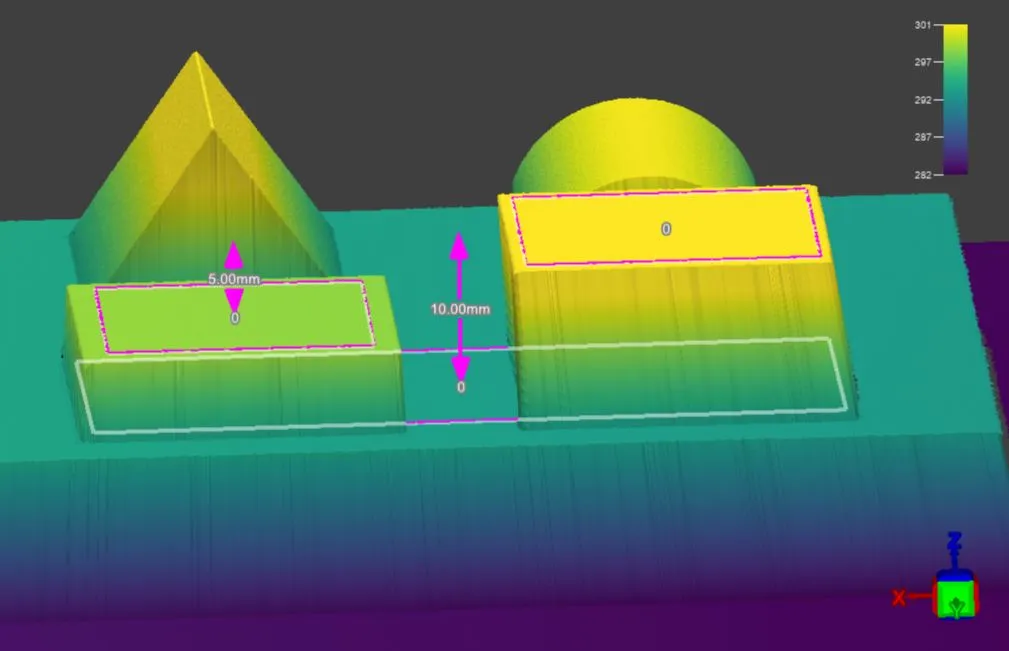Image resolution: width=1009 pixels, height=651 pixels.
Task: Click the 301 maximum value on color legend
Action: coord(922,25)
